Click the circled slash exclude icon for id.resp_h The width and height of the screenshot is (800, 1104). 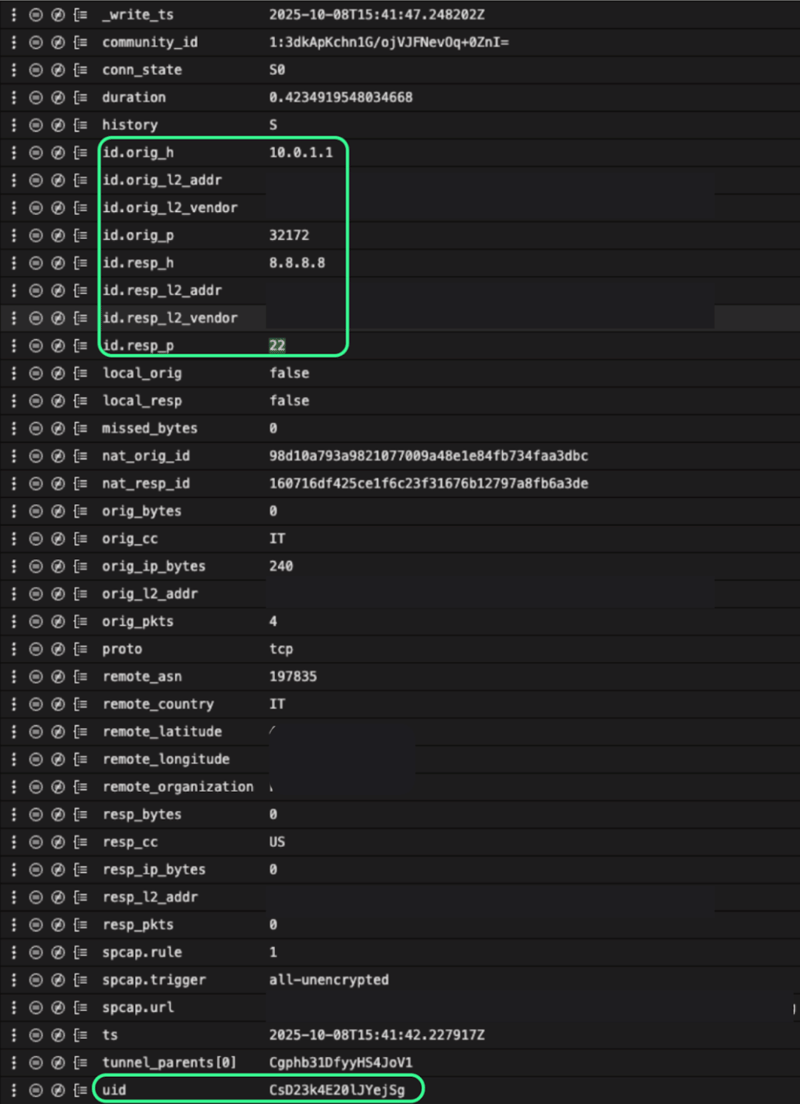(x=57, y=263)
